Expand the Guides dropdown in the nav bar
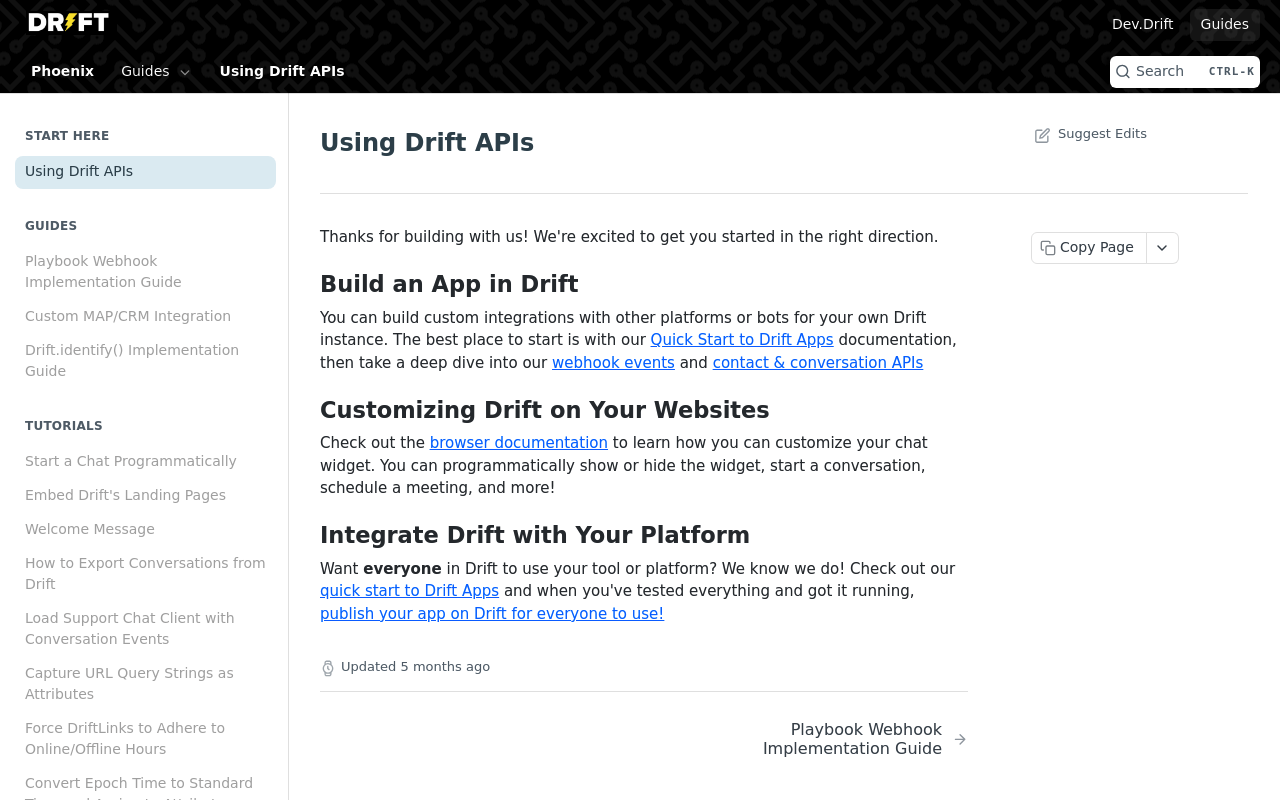Image resolution: width=1280 pixels, height=800 pixels. point(155,71)
